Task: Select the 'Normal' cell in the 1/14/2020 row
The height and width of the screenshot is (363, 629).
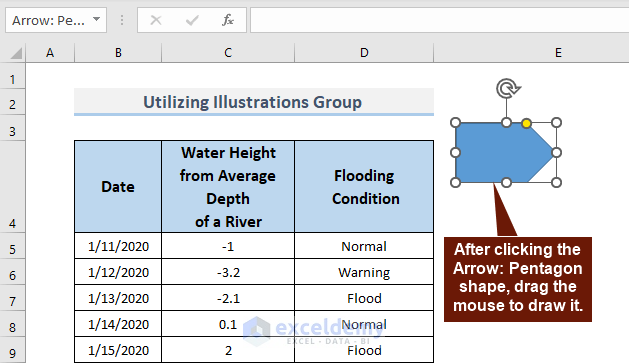Action: pos(364,324)
